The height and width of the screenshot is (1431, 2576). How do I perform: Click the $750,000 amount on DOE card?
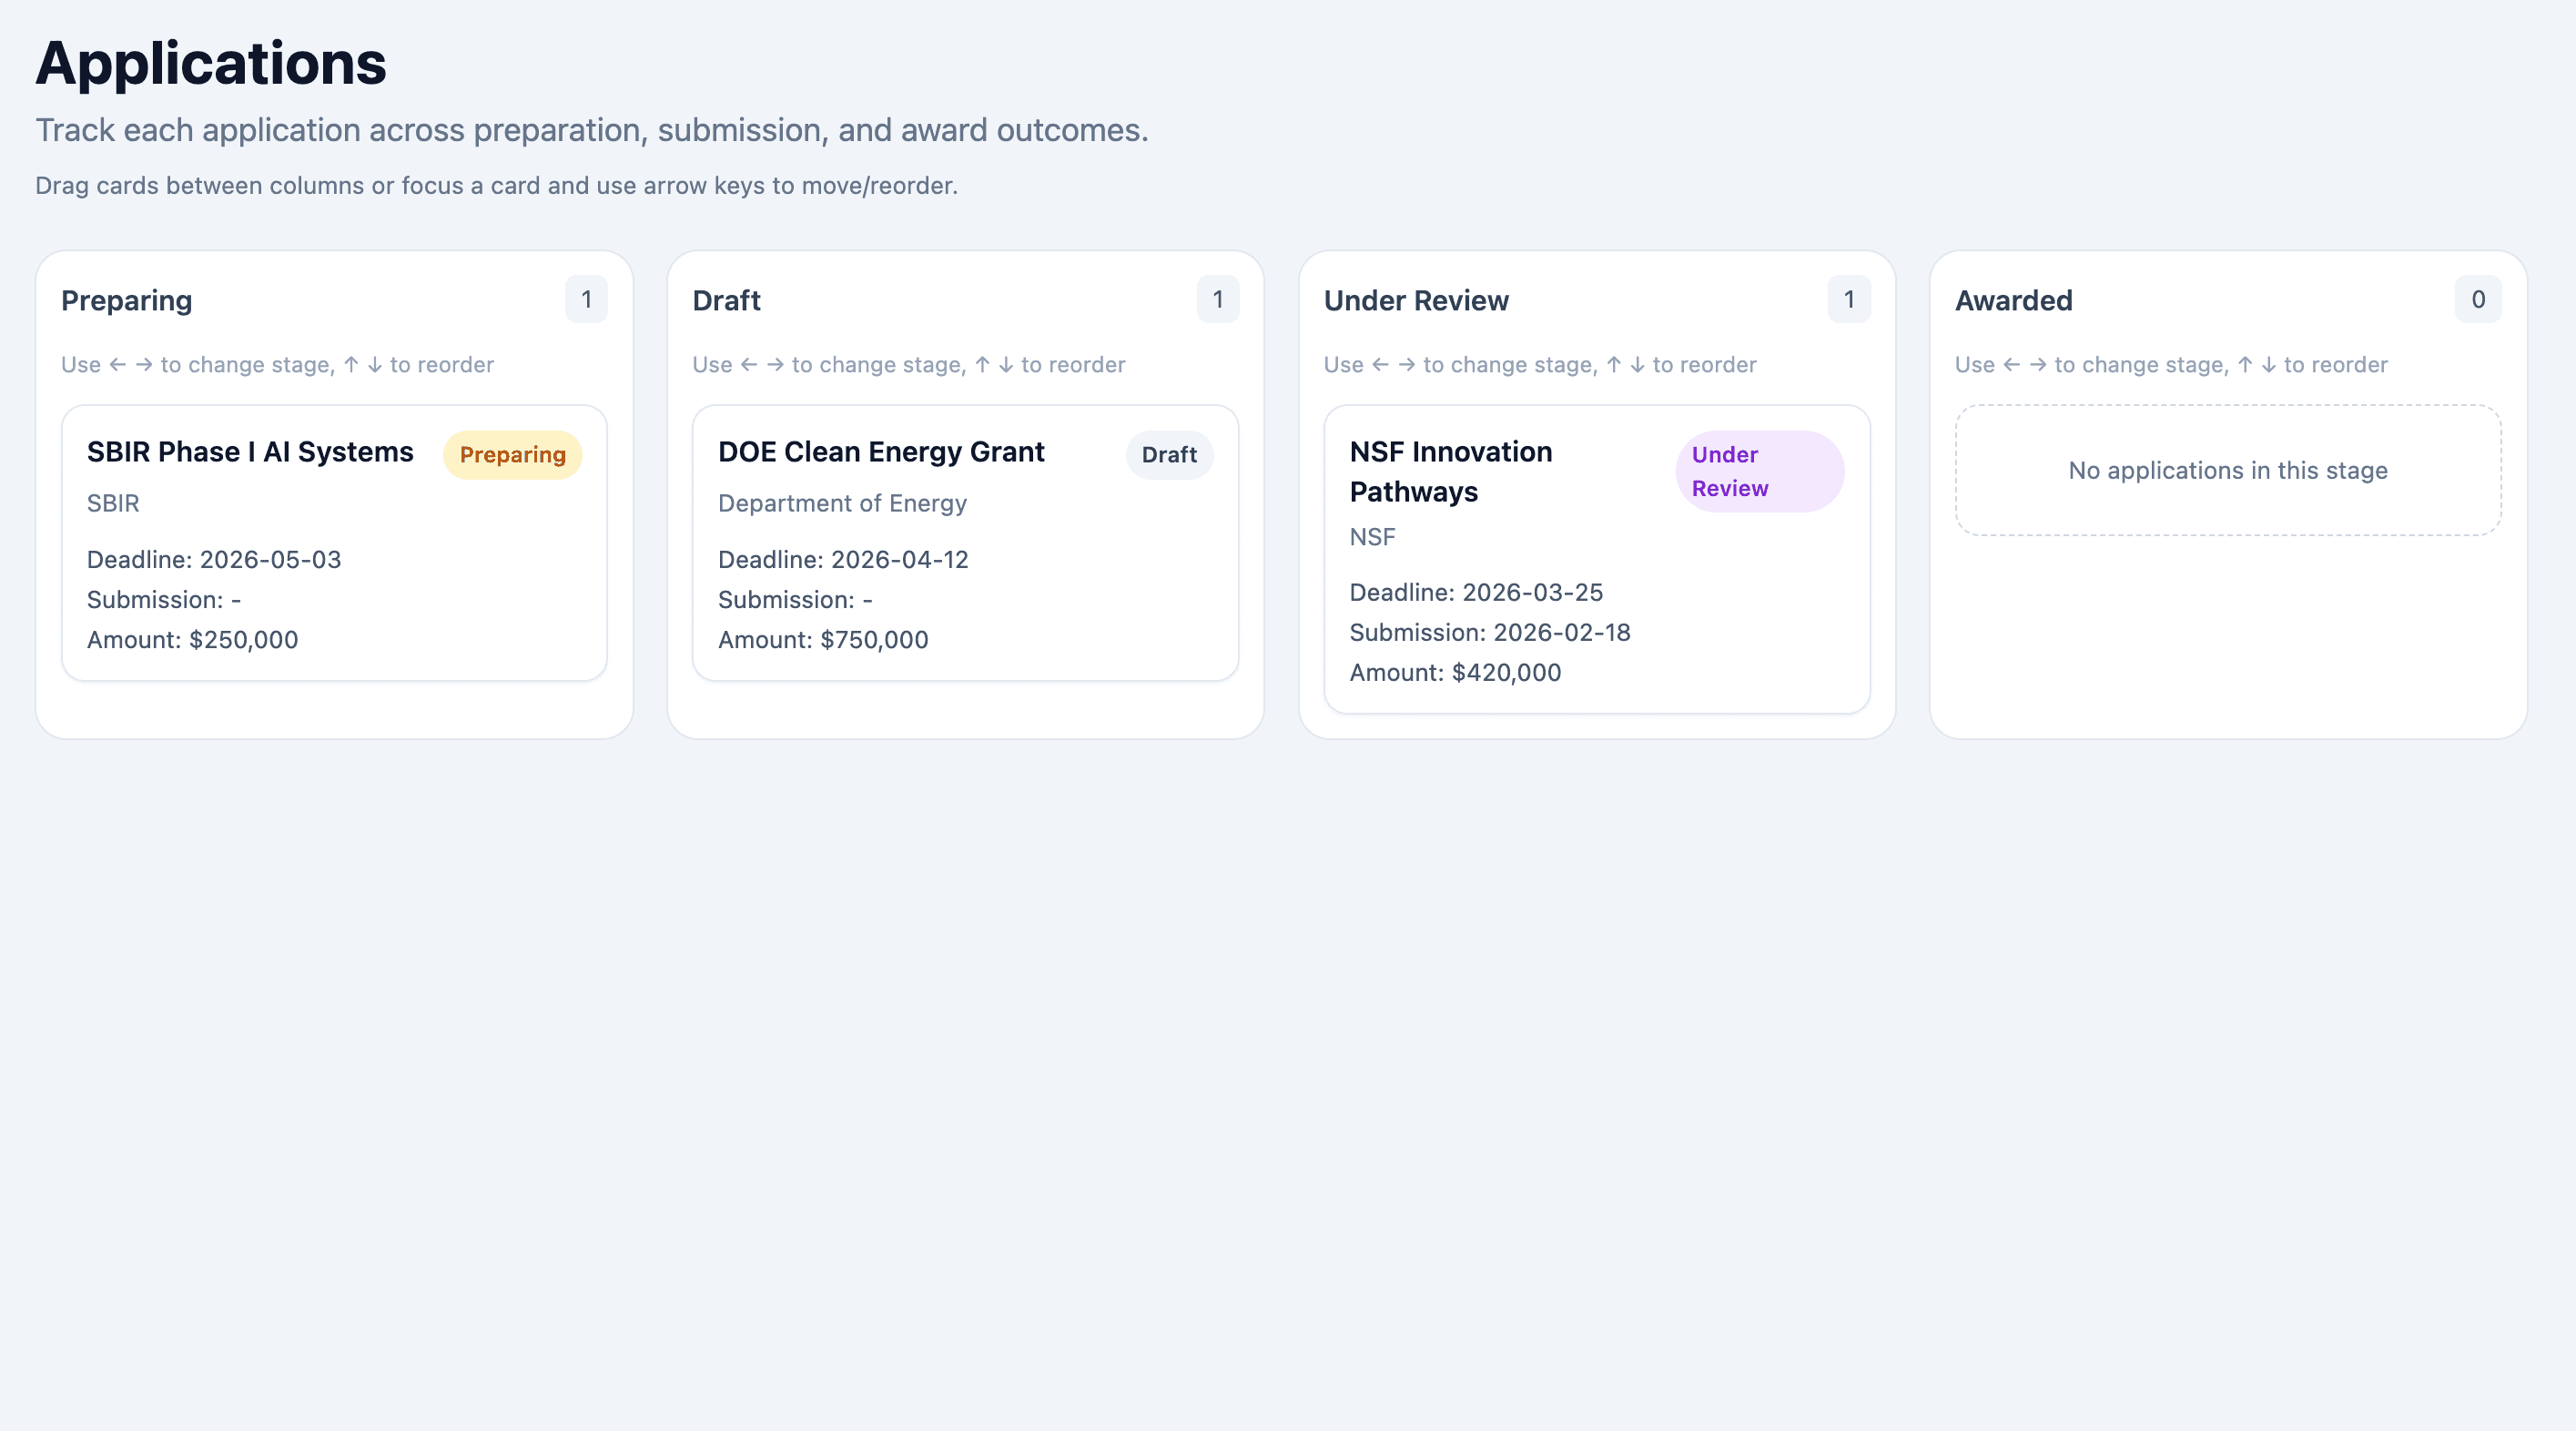click(823, 639)
